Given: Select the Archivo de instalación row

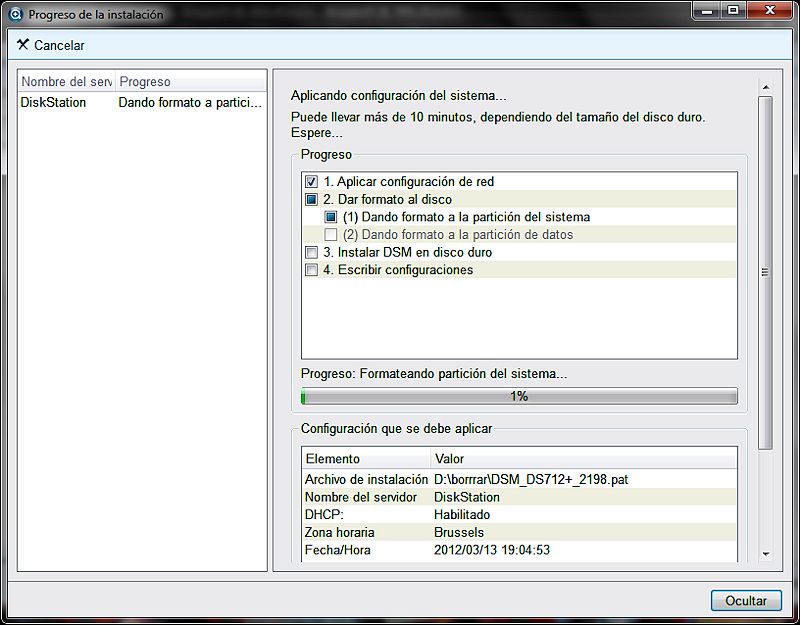Looking at the screenshot, I should [519, 480].
